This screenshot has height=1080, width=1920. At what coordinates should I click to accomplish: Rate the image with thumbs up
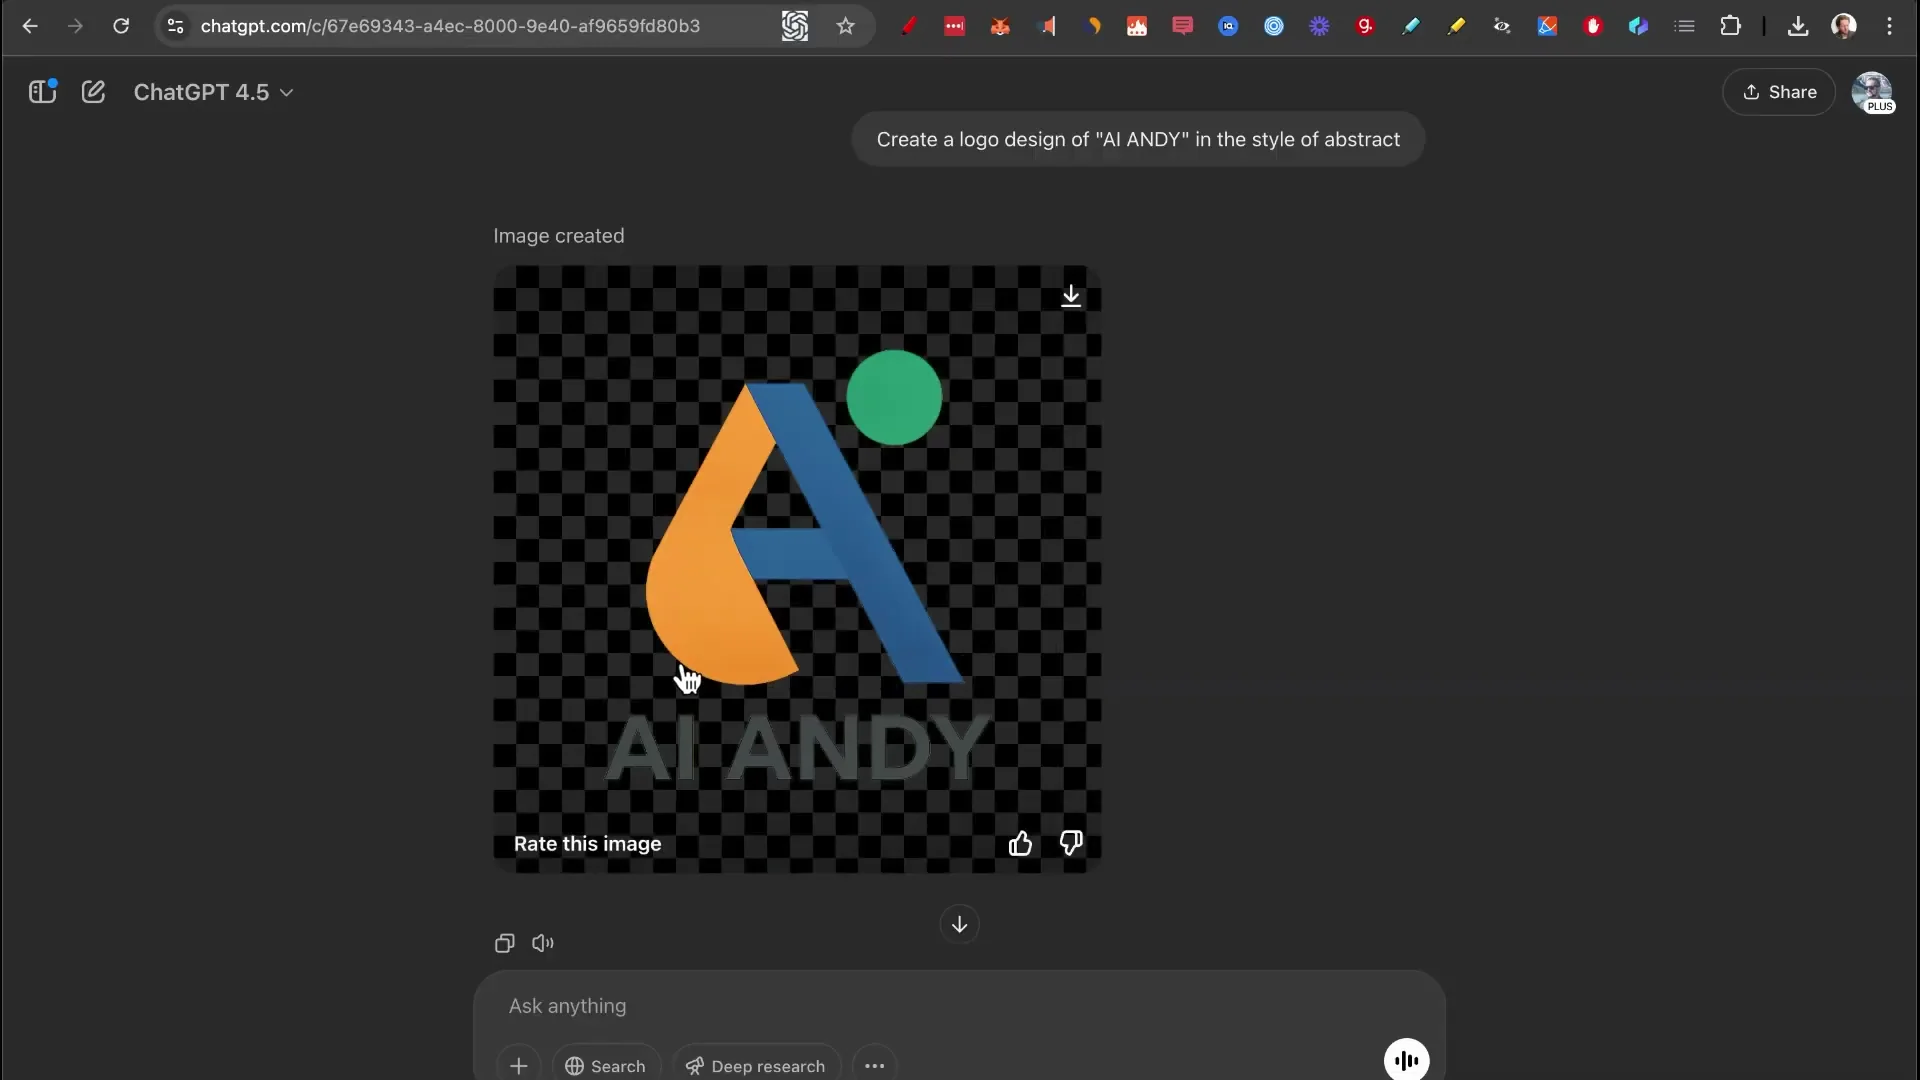pyautogui.click(x=1020, y=844)
